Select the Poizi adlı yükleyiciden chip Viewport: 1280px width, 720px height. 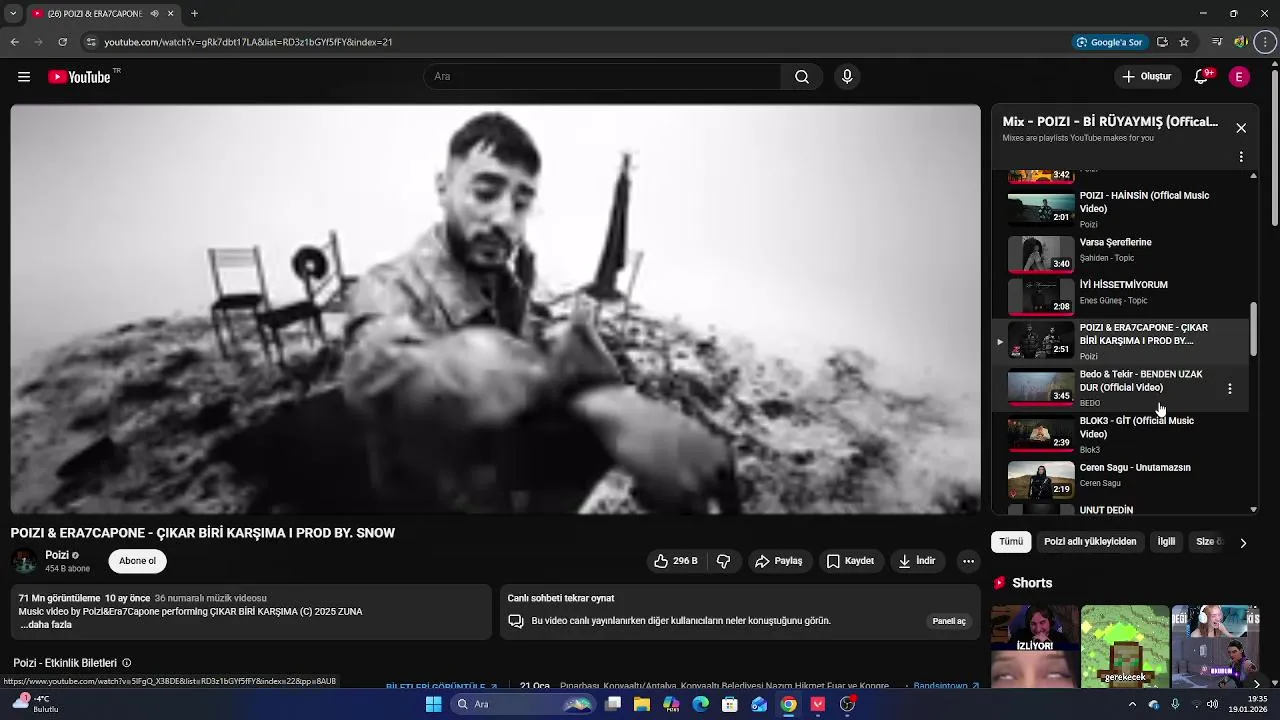click(x=1090, y=542)
